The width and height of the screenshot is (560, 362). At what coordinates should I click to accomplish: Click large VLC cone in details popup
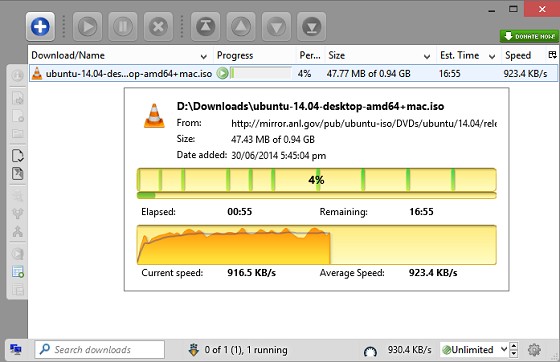point(154,116)
